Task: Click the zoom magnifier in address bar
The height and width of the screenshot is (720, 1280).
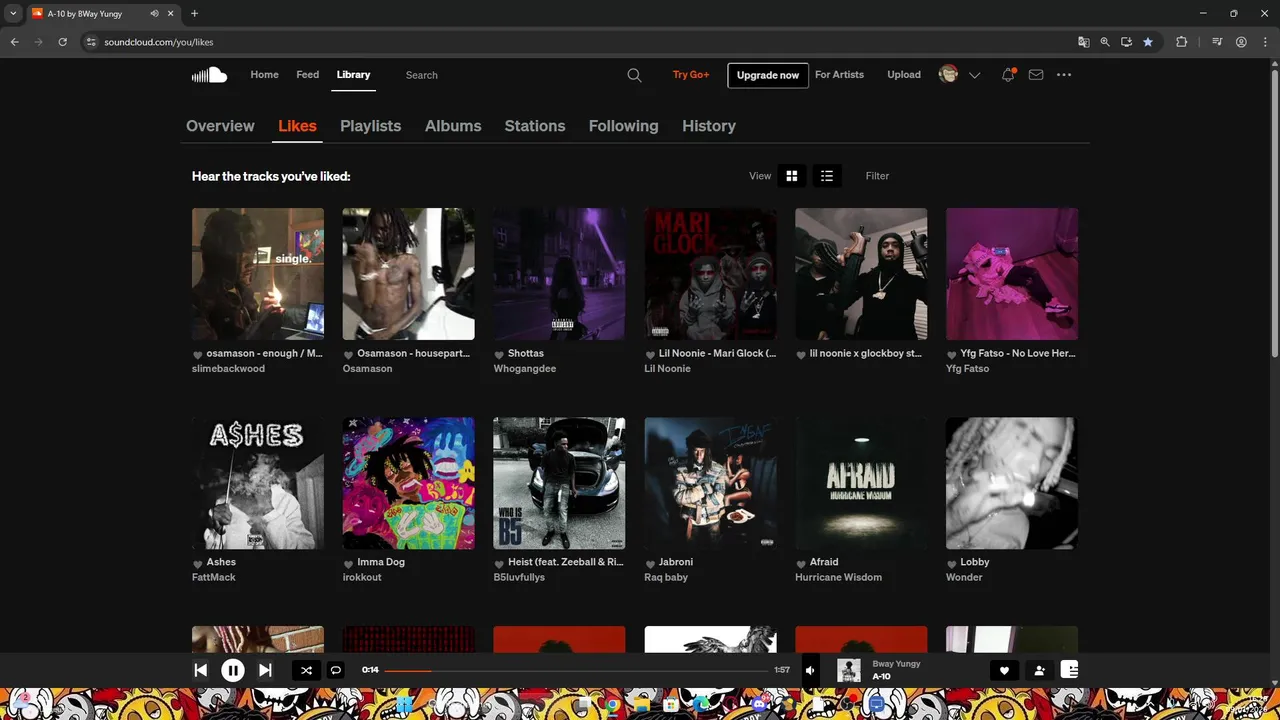Action: point(1105,42)
